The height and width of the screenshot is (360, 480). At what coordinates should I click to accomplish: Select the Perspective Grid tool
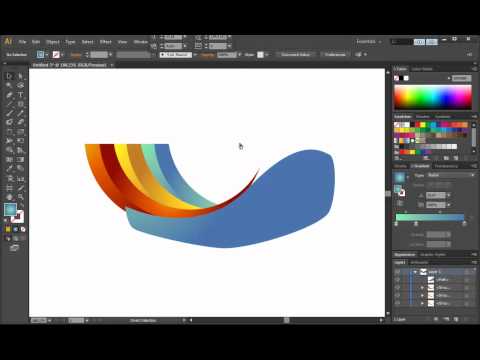[20, 150]
